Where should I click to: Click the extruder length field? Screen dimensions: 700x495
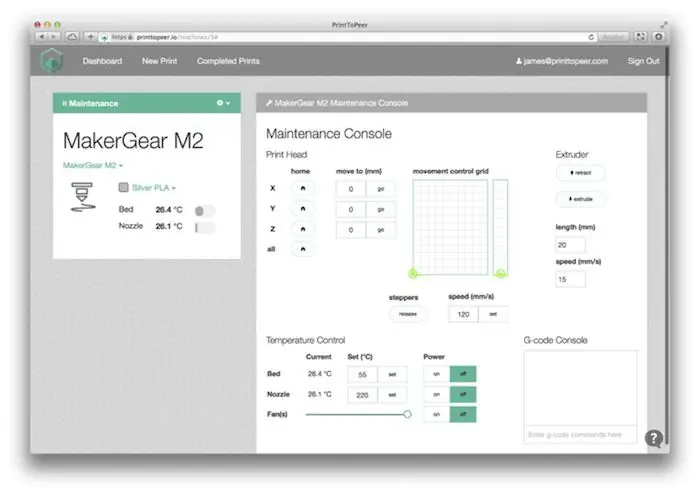[571, 245]
